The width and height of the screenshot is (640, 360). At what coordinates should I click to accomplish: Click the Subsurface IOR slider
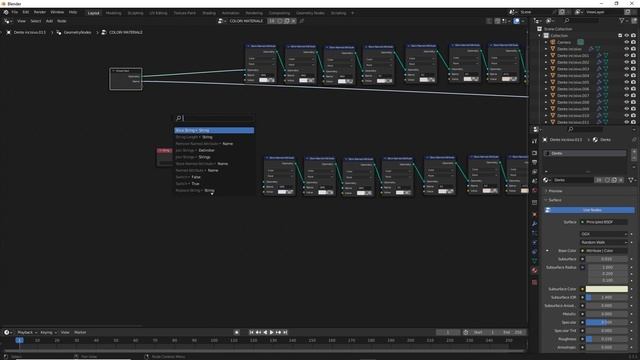point(607,298)
